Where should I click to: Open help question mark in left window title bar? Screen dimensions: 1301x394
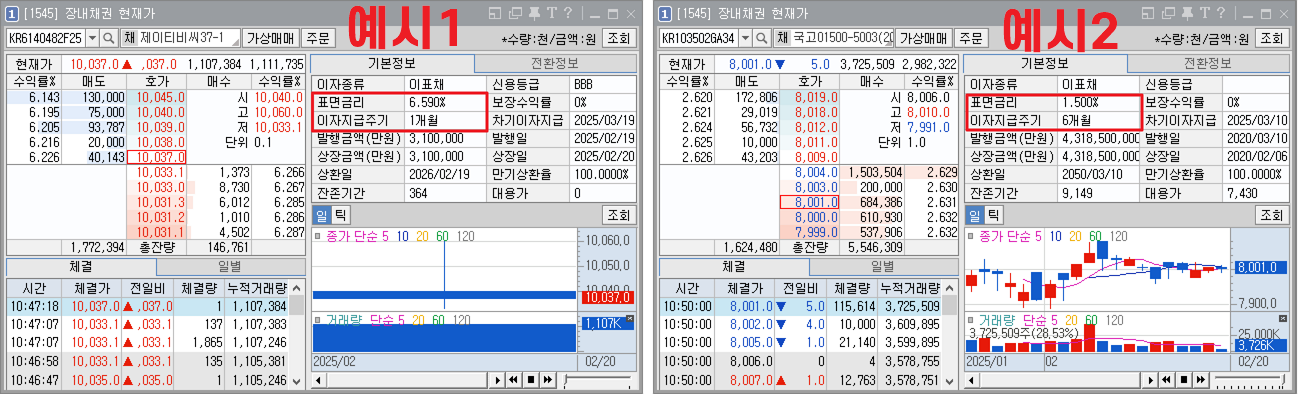(567, 13)
